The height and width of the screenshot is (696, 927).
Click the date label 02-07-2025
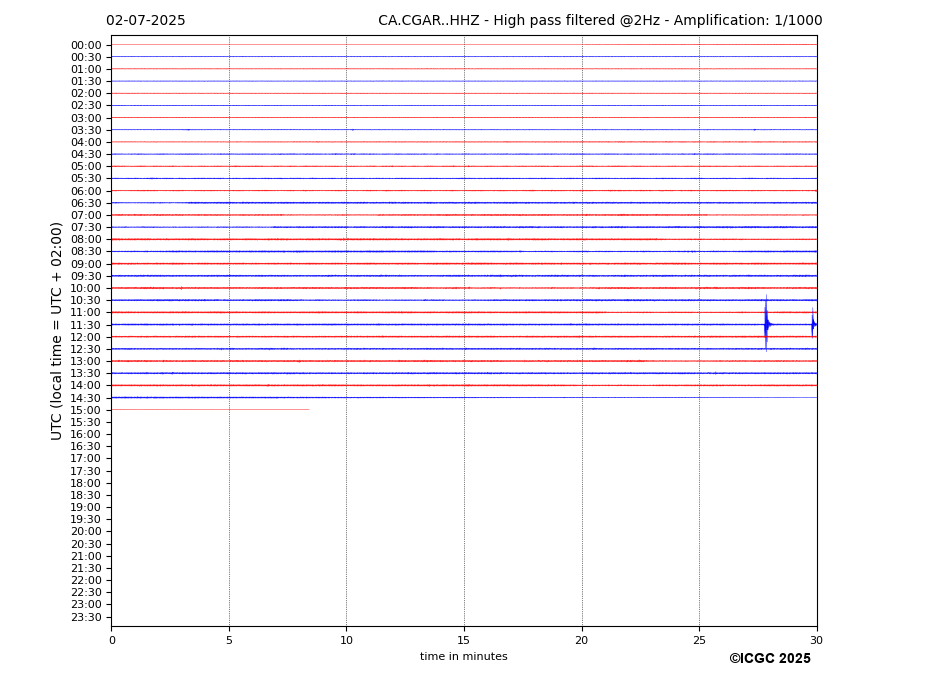(x=145, y=21)
